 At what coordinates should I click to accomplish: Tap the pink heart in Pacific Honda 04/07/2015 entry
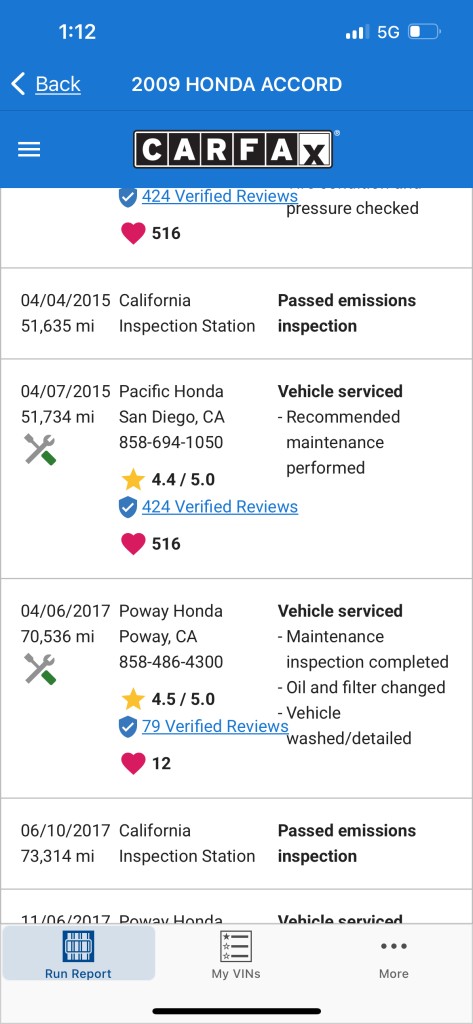click(133, 543)
